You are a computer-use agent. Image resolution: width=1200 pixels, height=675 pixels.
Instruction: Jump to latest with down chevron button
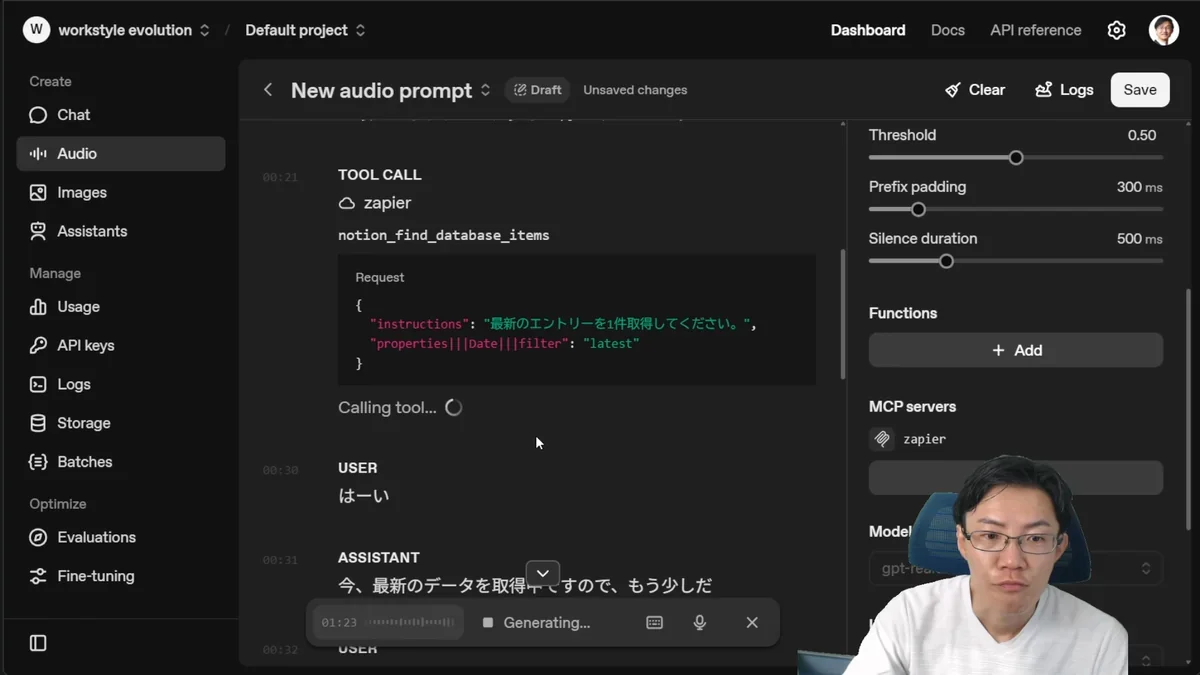(x=543, y=573)
